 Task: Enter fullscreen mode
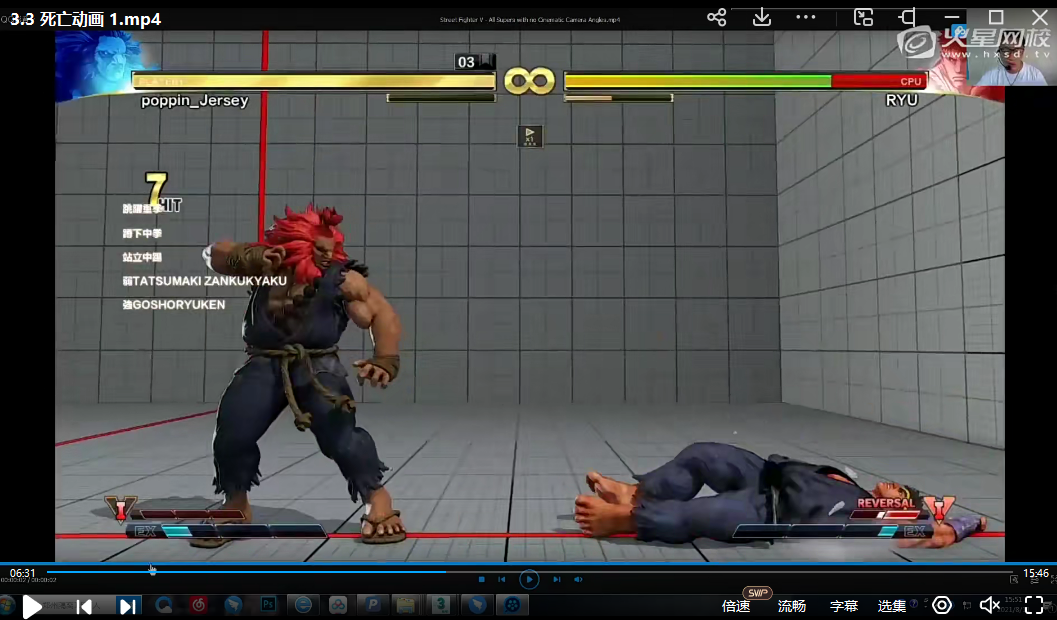pos(1034,605)
